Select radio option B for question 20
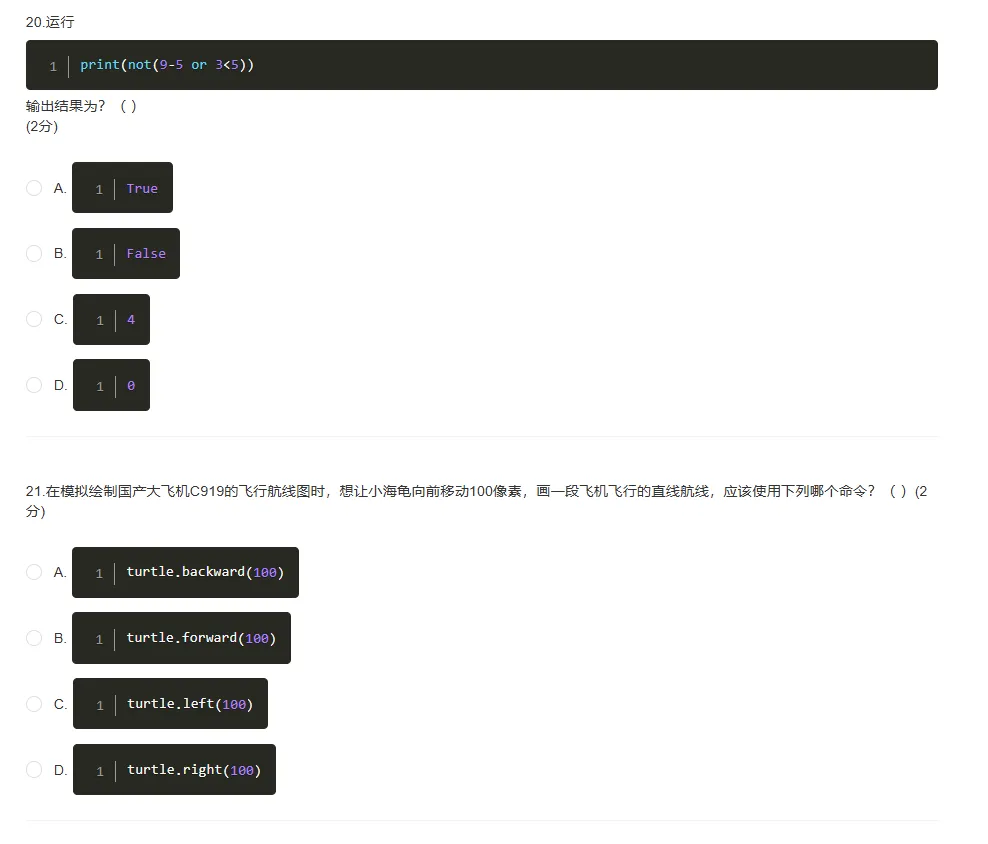988x844 pixels. (34, 253)
